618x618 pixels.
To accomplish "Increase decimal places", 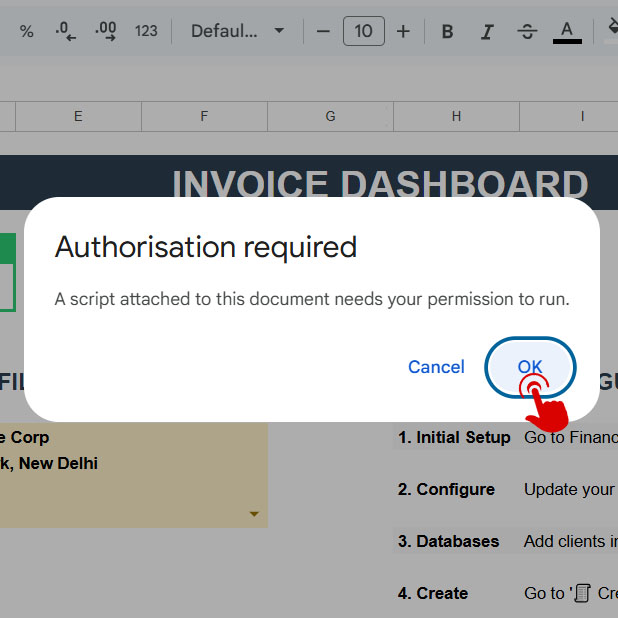I will pos(105,31).
